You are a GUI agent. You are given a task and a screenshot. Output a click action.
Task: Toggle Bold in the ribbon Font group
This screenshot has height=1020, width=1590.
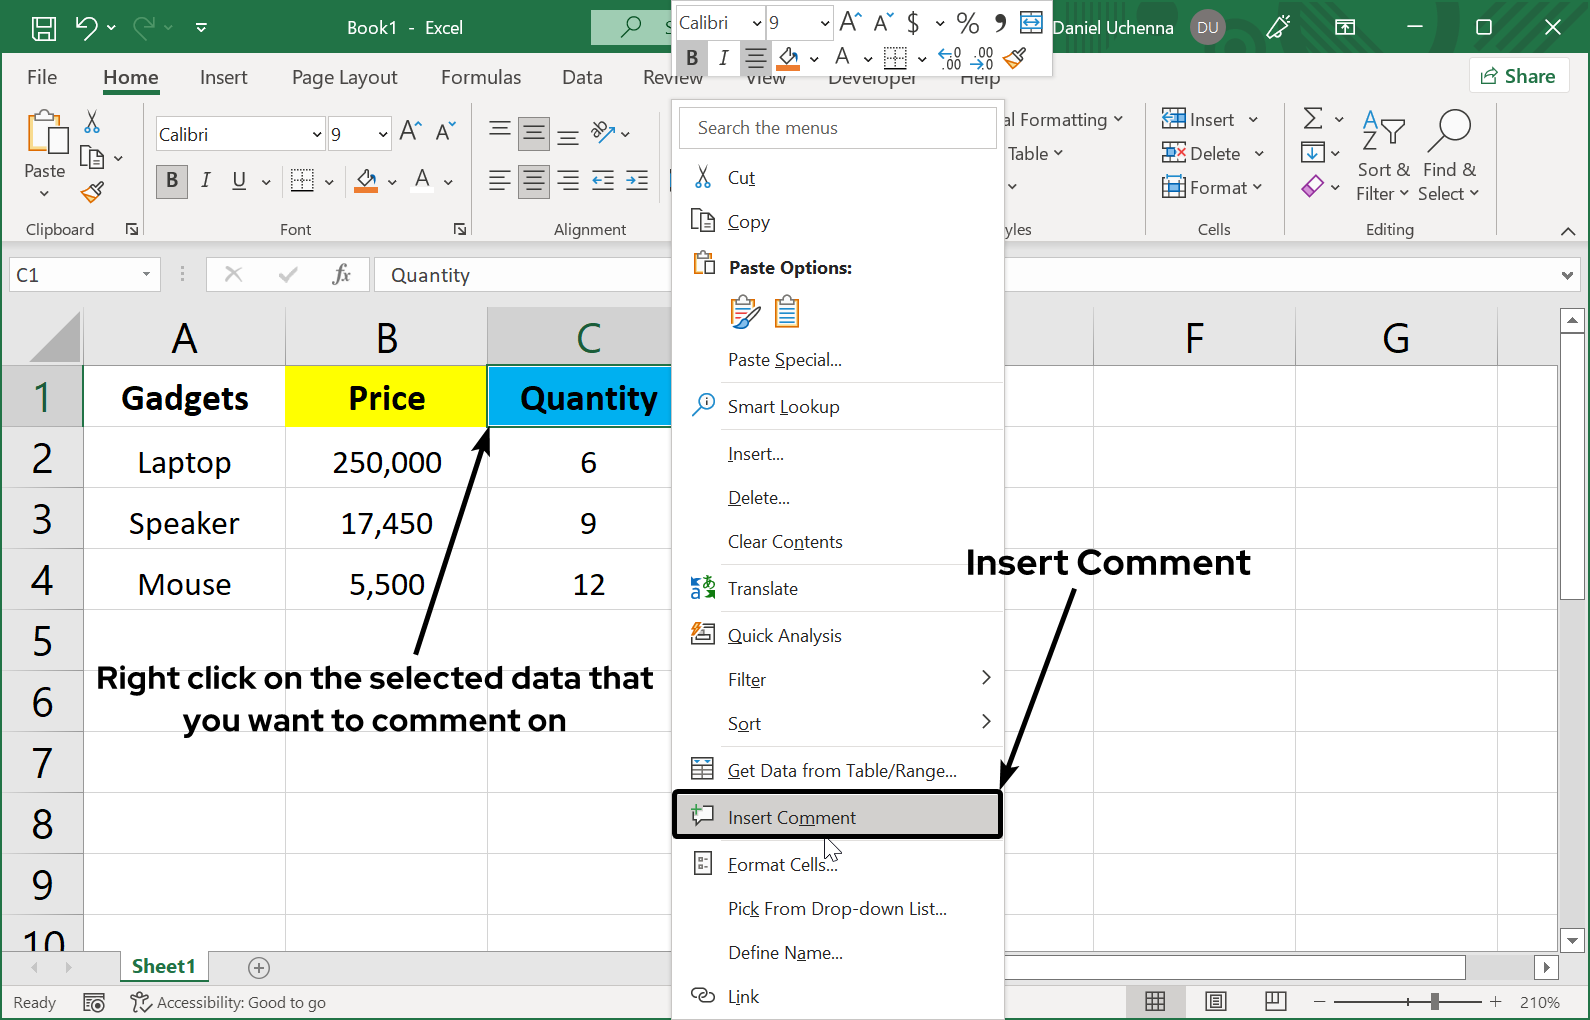point(172,181)
